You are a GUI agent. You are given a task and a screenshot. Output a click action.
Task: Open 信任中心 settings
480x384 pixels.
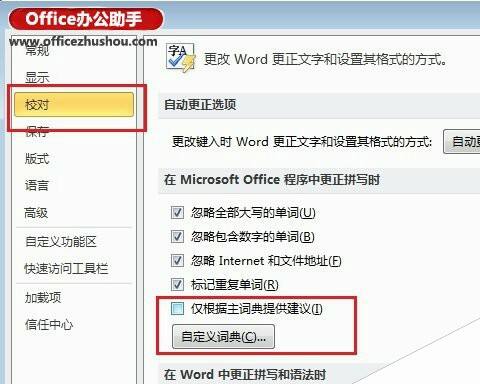pos(49,324)
